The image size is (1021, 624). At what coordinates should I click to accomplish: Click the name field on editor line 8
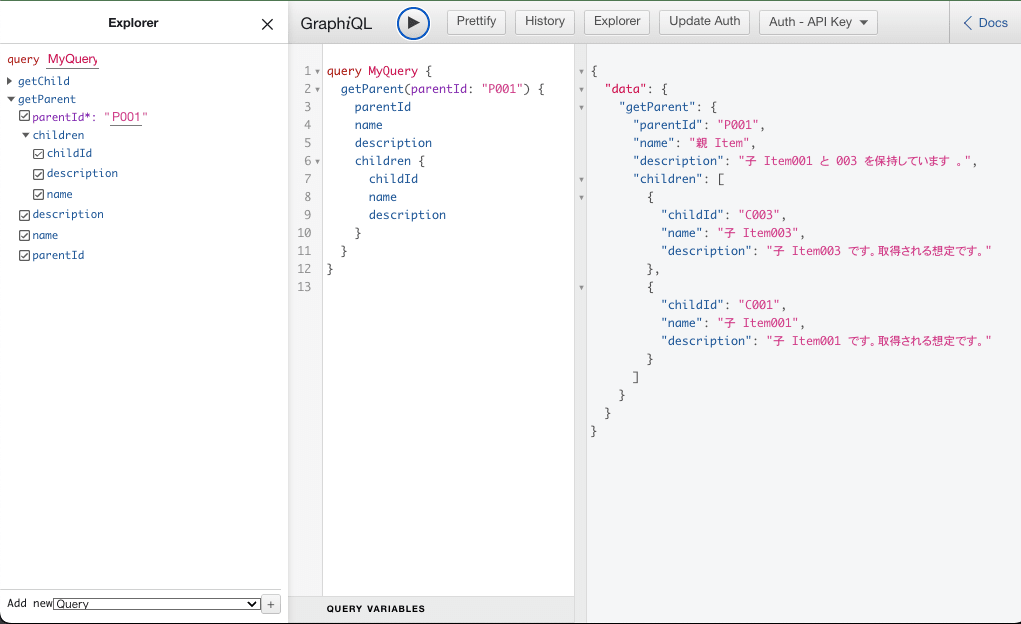(x=383, y=197)
